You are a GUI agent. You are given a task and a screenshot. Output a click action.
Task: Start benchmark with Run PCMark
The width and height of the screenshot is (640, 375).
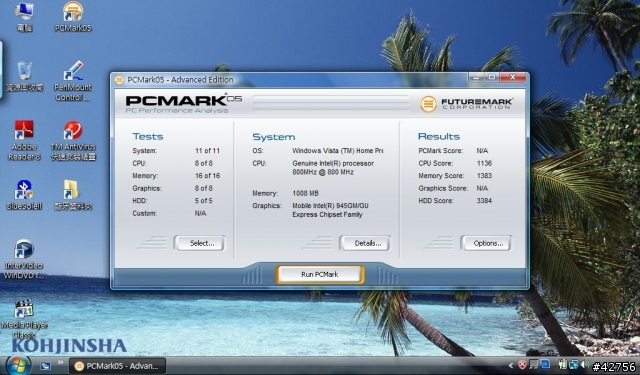pyautogui.click(x=320, y=275)
